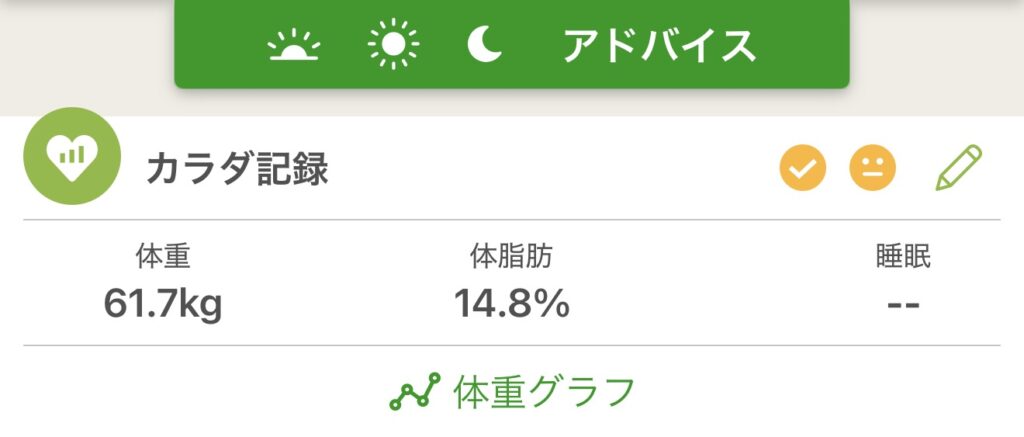Tap the 61.7kg weight value
The width and height of the screenshot is (1024, 437).
[x=163, y=302]
